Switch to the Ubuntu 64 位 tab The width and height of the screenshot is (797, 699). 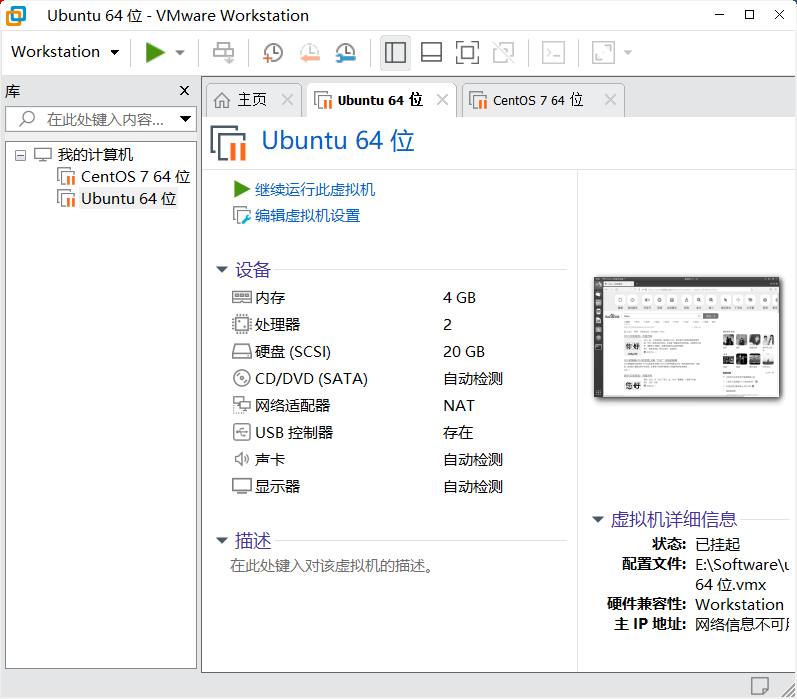click(x=380, y=100)
